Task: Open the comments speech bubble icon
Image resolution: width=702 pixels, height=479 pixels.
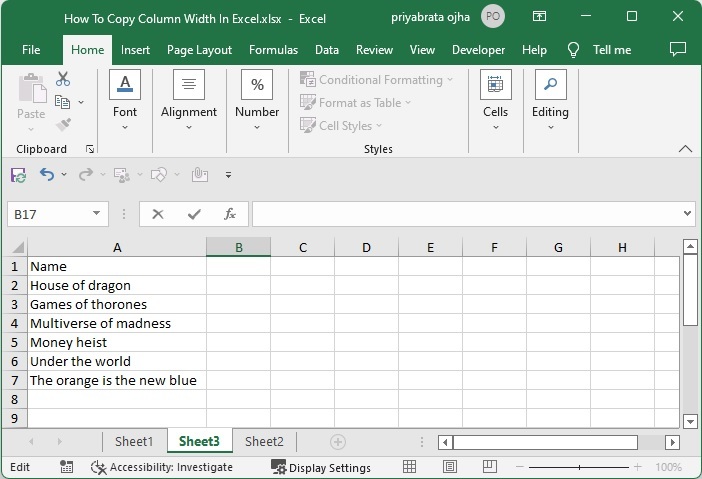Action: (x=677, y=49)
